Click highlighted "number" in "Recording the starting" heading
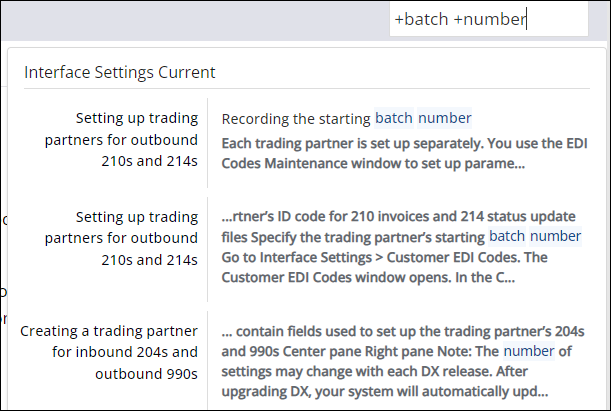 point(445,118)
